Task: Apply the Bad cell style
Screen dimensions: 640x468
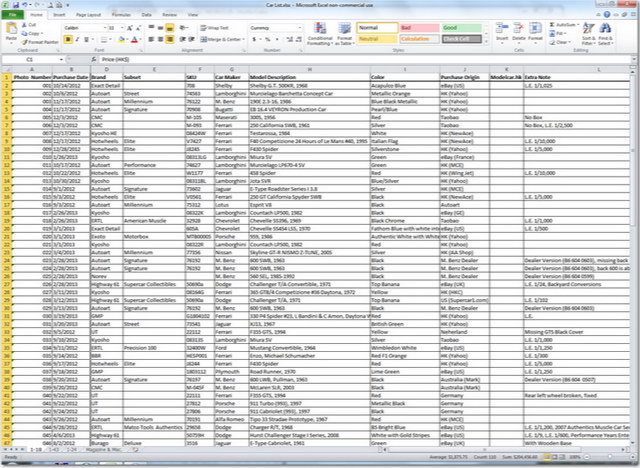Action: point(419,28)
